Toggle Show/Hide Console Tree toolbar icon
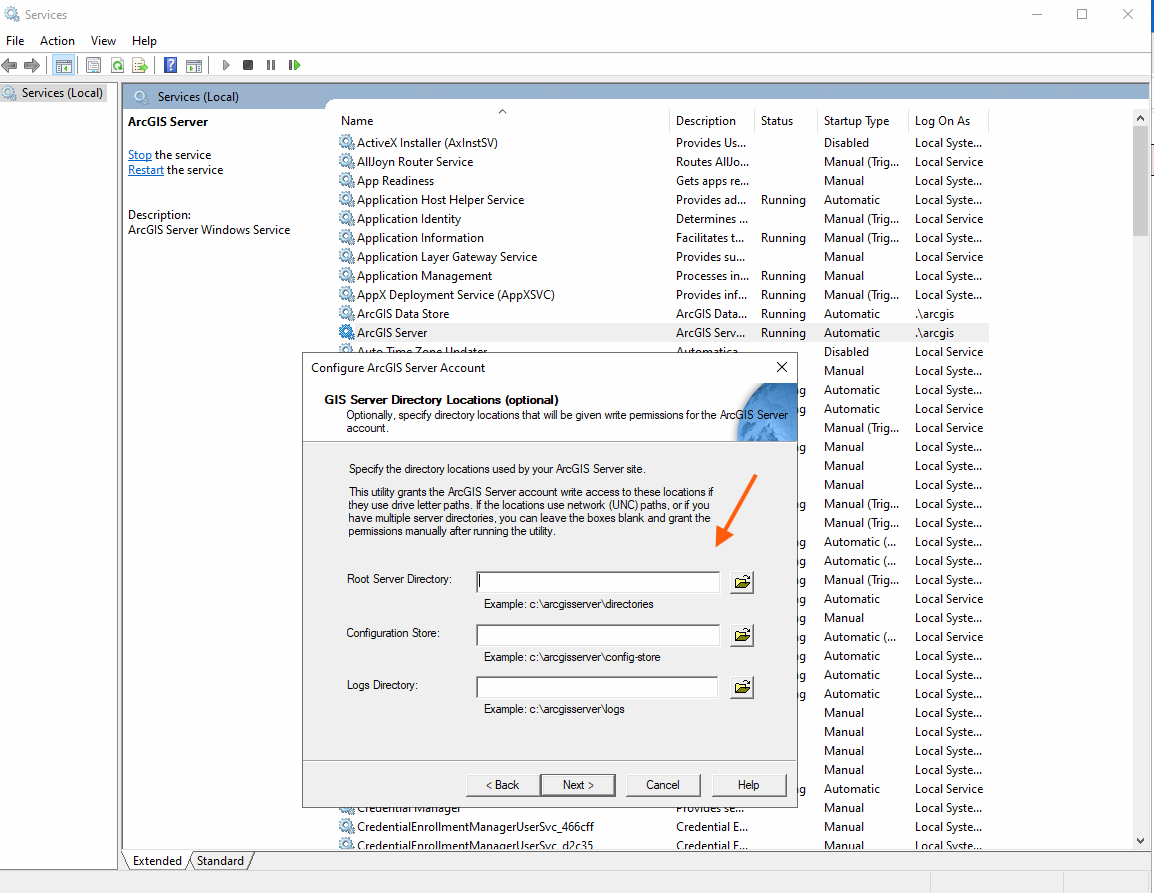Viewport: 1154px width, 893px height. pyautogui.click(x=63, y=65)
